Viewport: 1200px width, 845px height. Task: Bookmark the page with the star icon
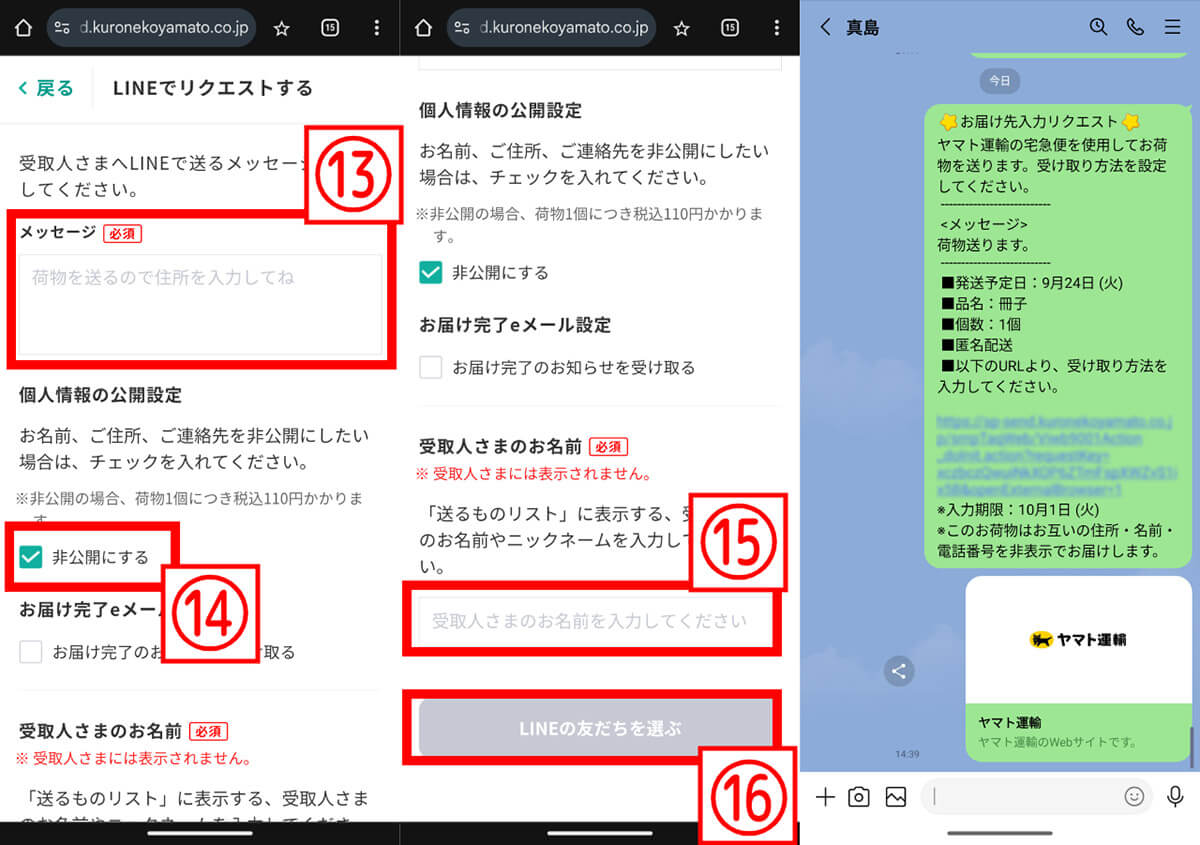[281, 28]
